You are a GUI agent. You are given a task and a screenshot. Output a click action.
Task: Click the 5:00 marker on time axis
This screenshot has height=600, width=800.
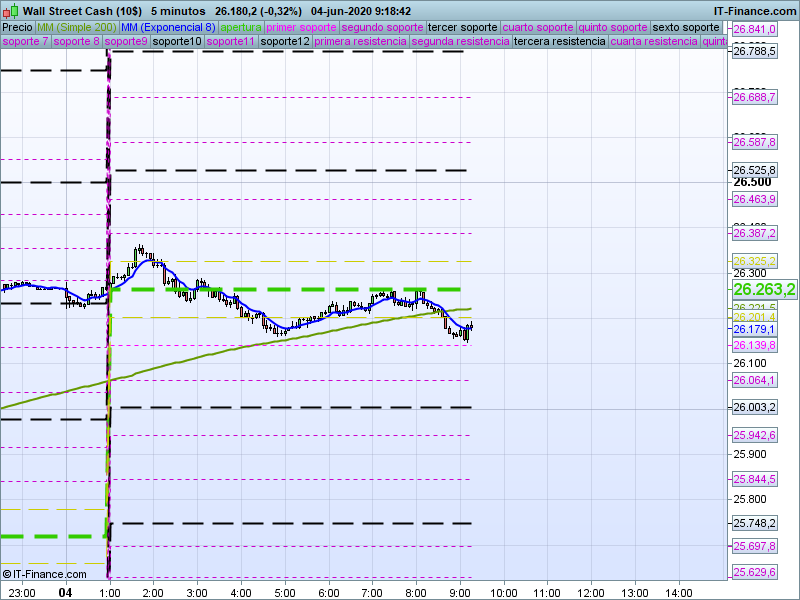pyautogui.click(x=284, y=592)
